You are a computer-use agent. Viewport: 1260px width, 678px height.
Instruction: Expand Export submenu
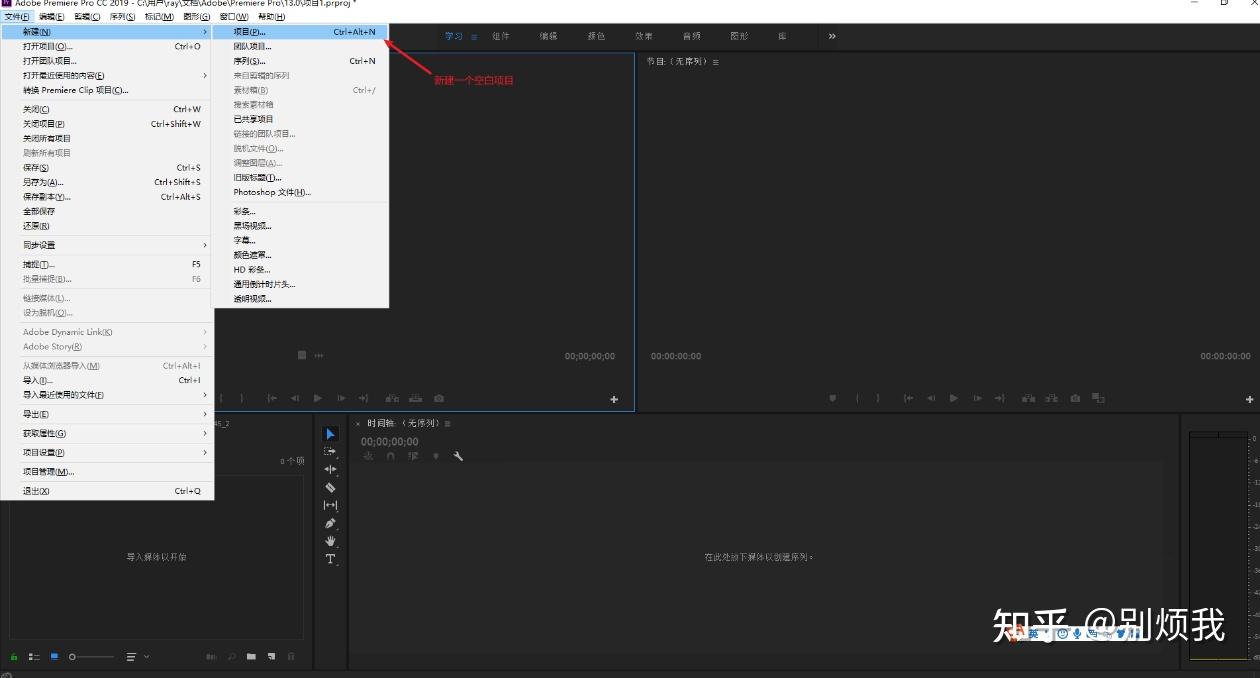coord(204,414)
